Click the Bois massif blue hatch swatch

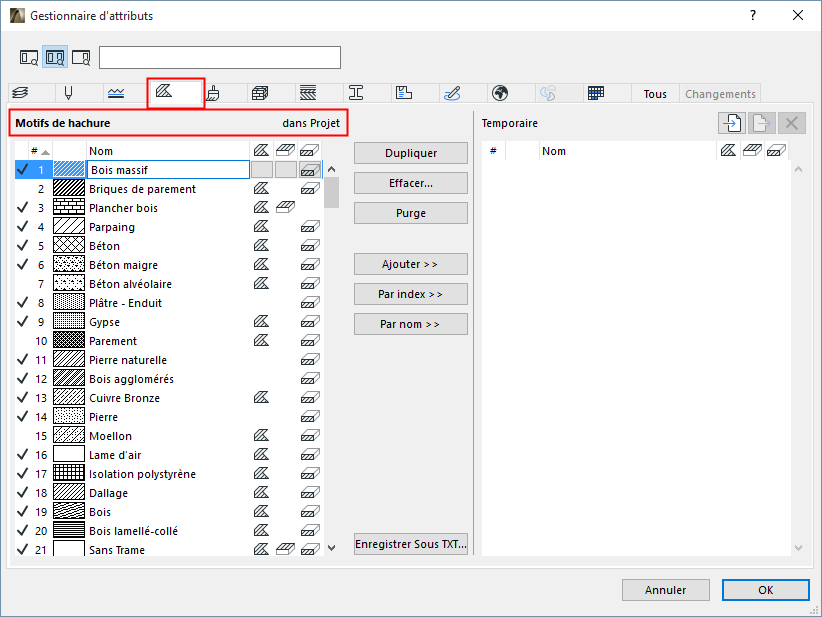point(69,169)
